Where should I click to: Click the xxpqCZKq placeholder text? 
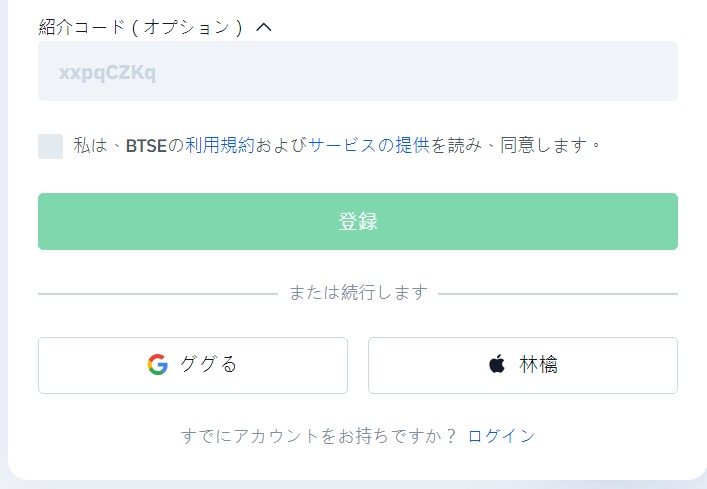pos(107,72)
